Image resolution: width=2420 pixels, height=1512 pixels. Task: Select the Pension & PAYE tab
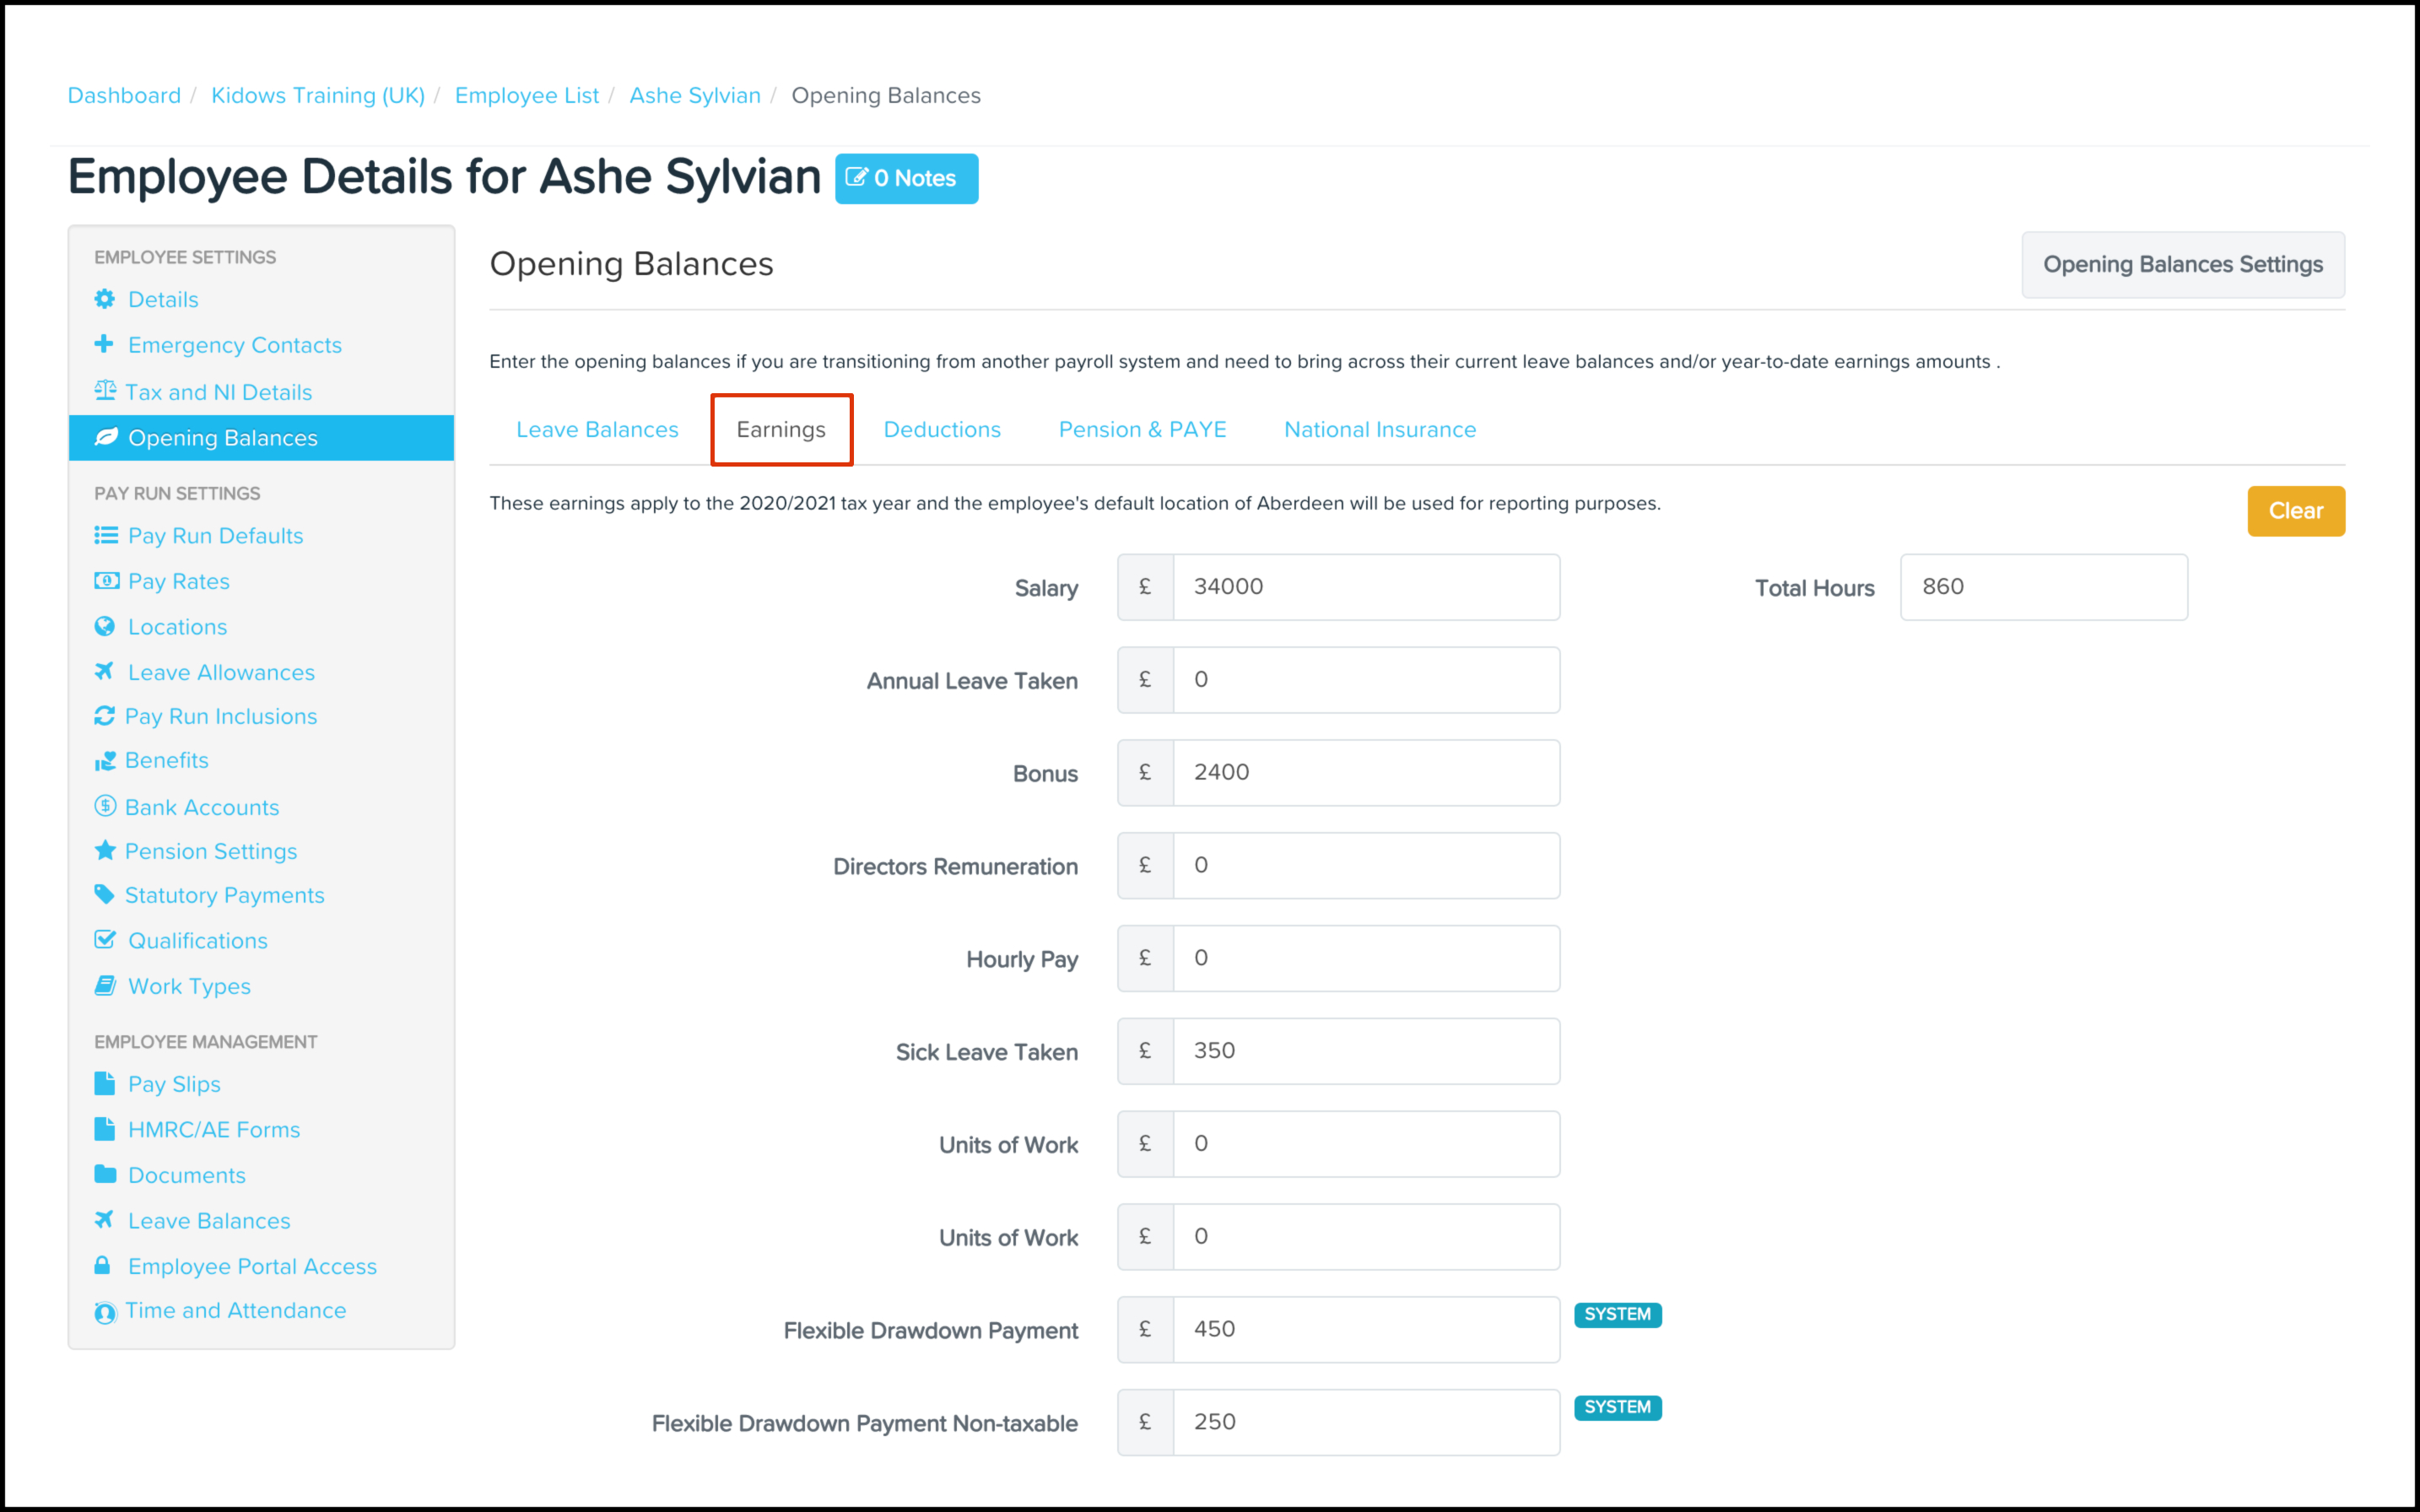(x=1142, y=430)
